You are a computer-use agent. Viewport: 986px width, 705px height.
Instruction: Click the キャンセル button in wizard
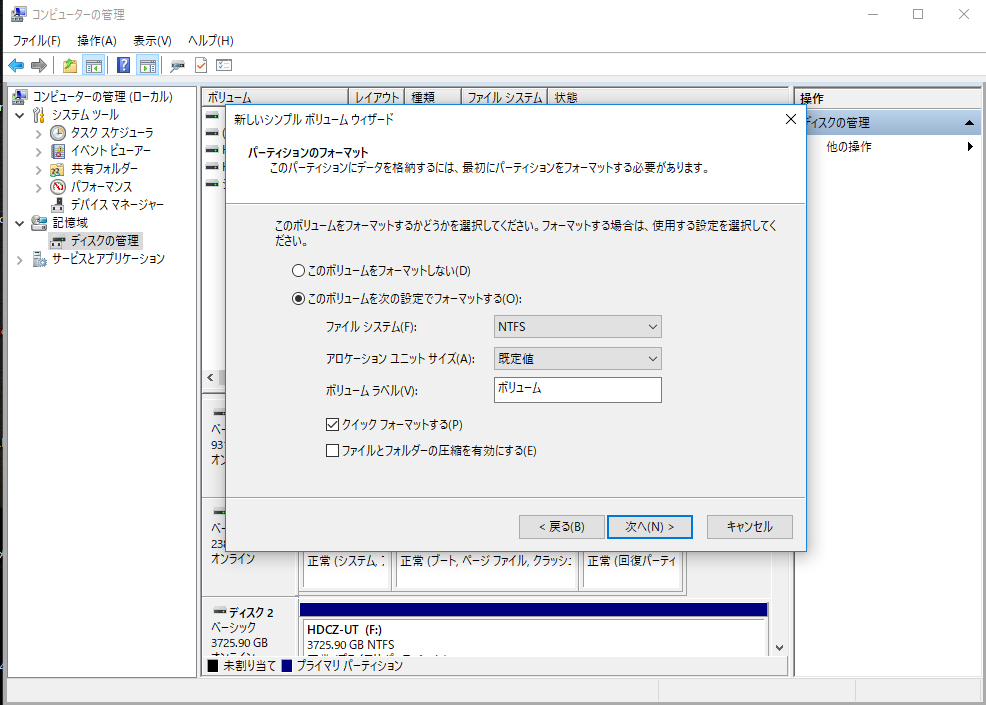coord(749,526)
